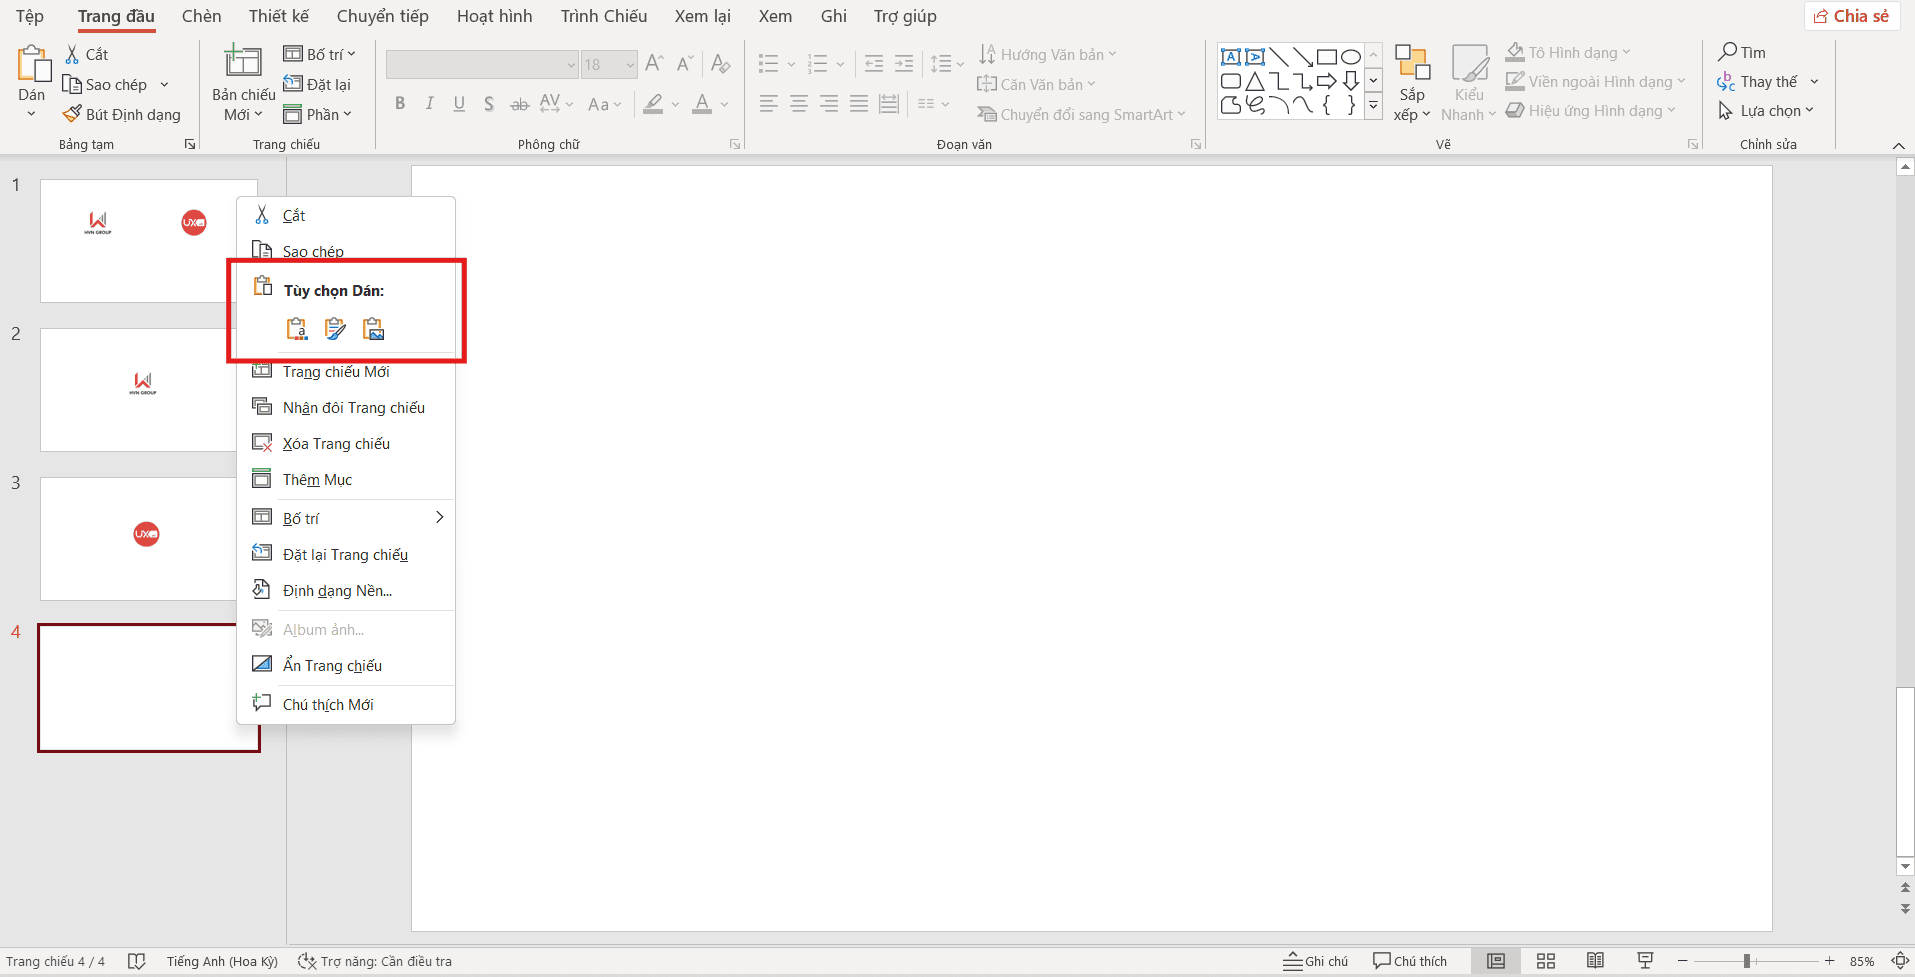Expand the Lựa chọn dropdown

pos(1809,111)
